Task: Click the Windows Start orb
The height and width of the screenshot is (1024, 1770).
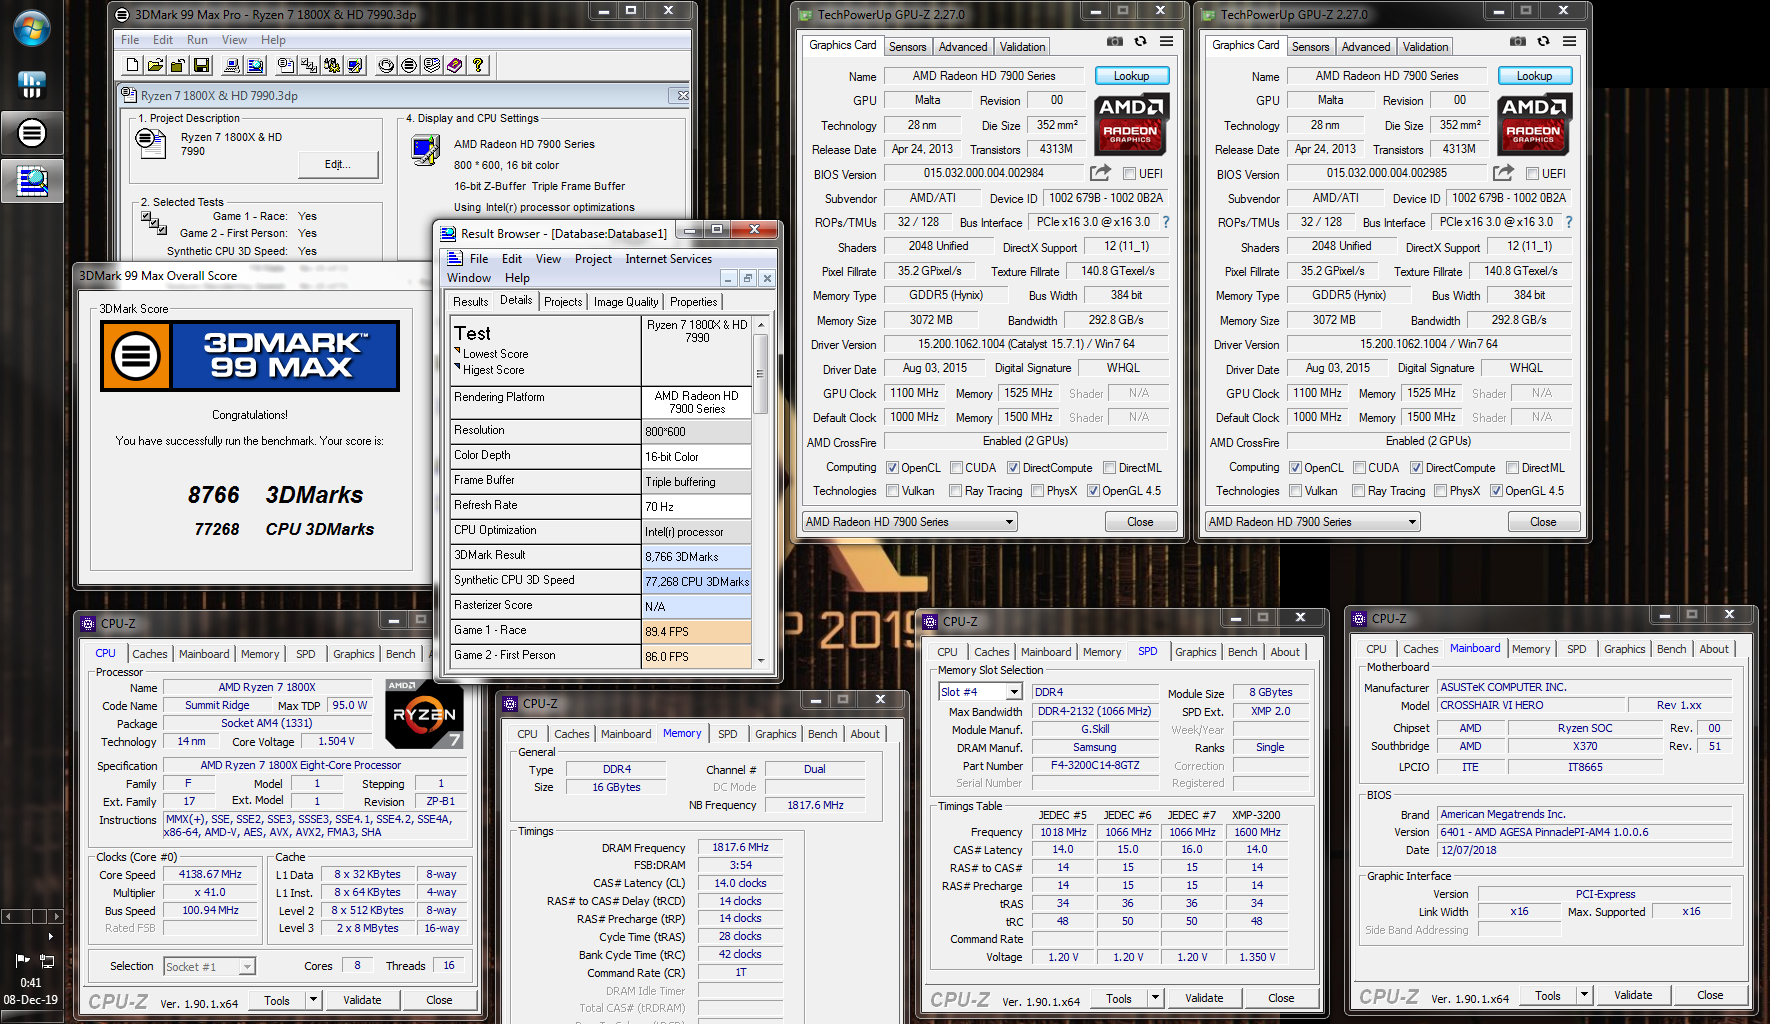Action: point(31,28)
